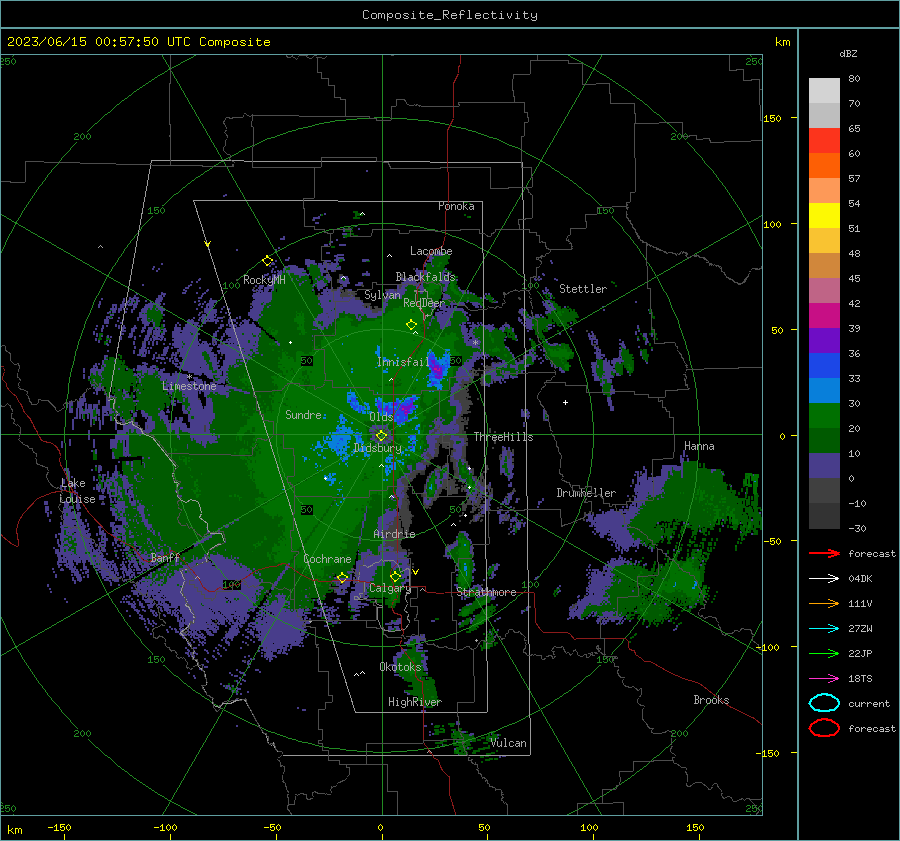Click the asterisk marker above Limestone

[x=190, y=377]
